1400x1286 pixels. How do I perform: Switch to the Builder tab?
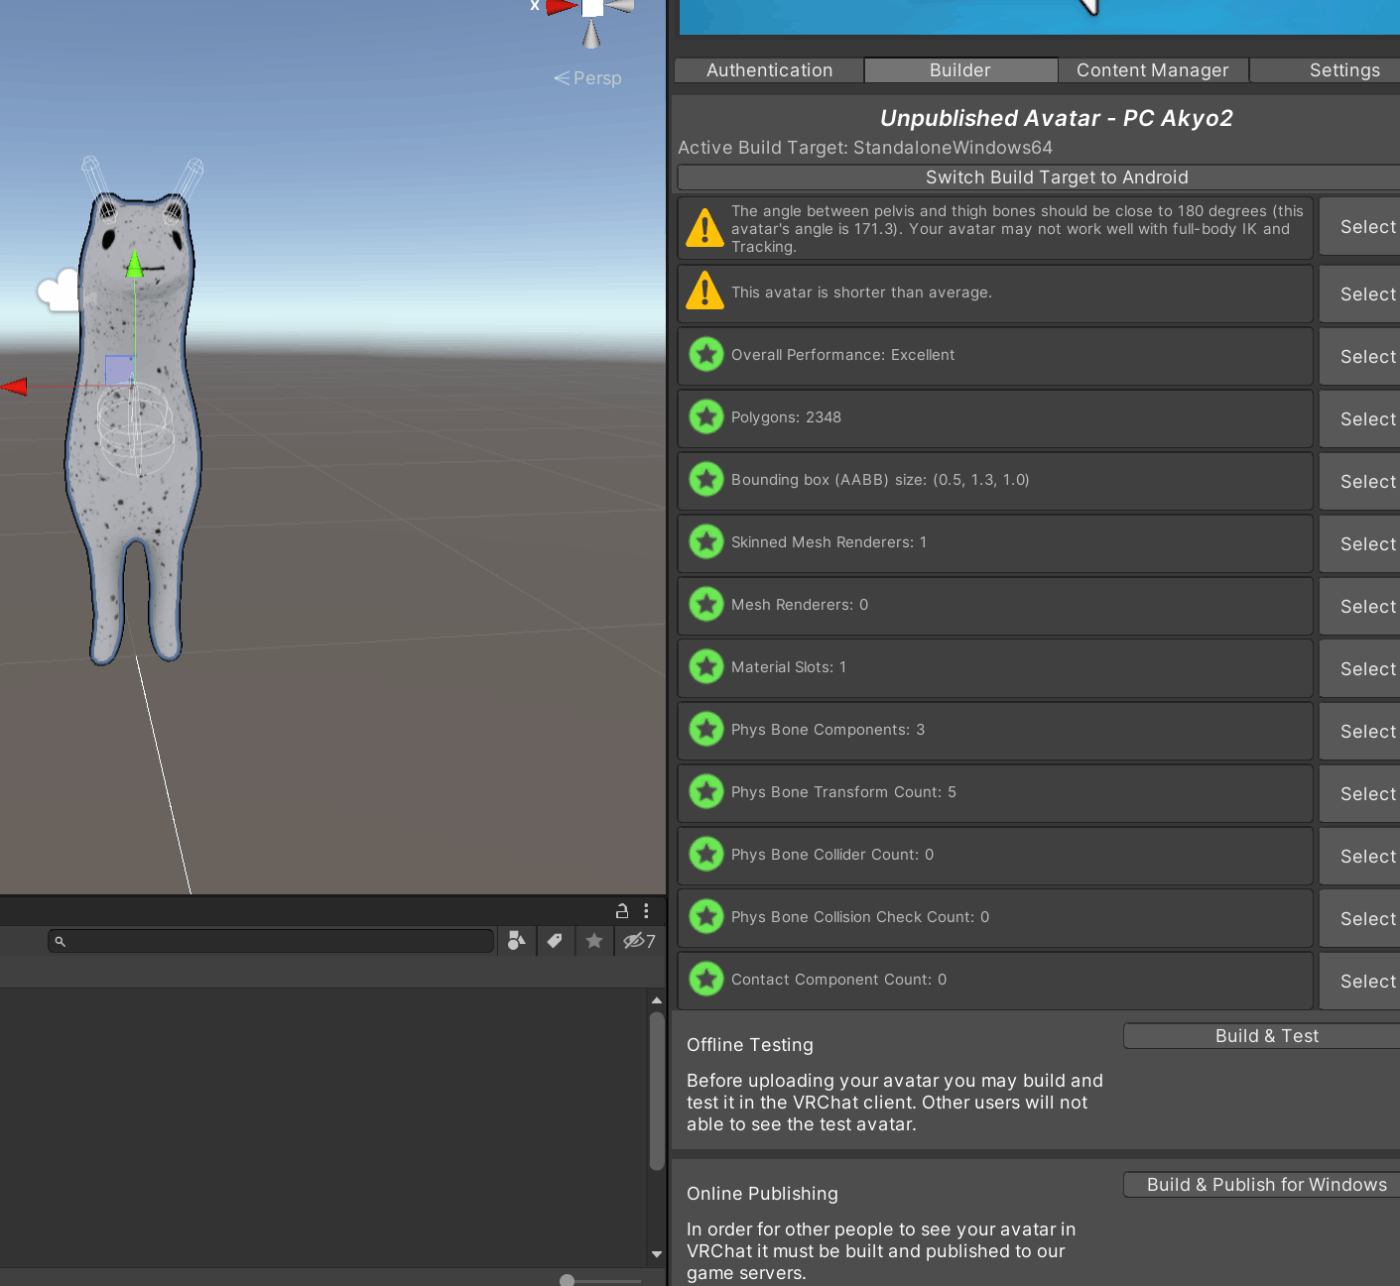(960, 70)
